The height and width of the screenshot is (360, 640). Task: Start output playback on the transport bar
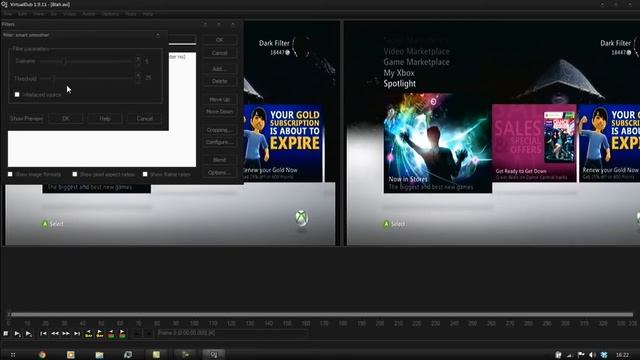pos(29,334)
